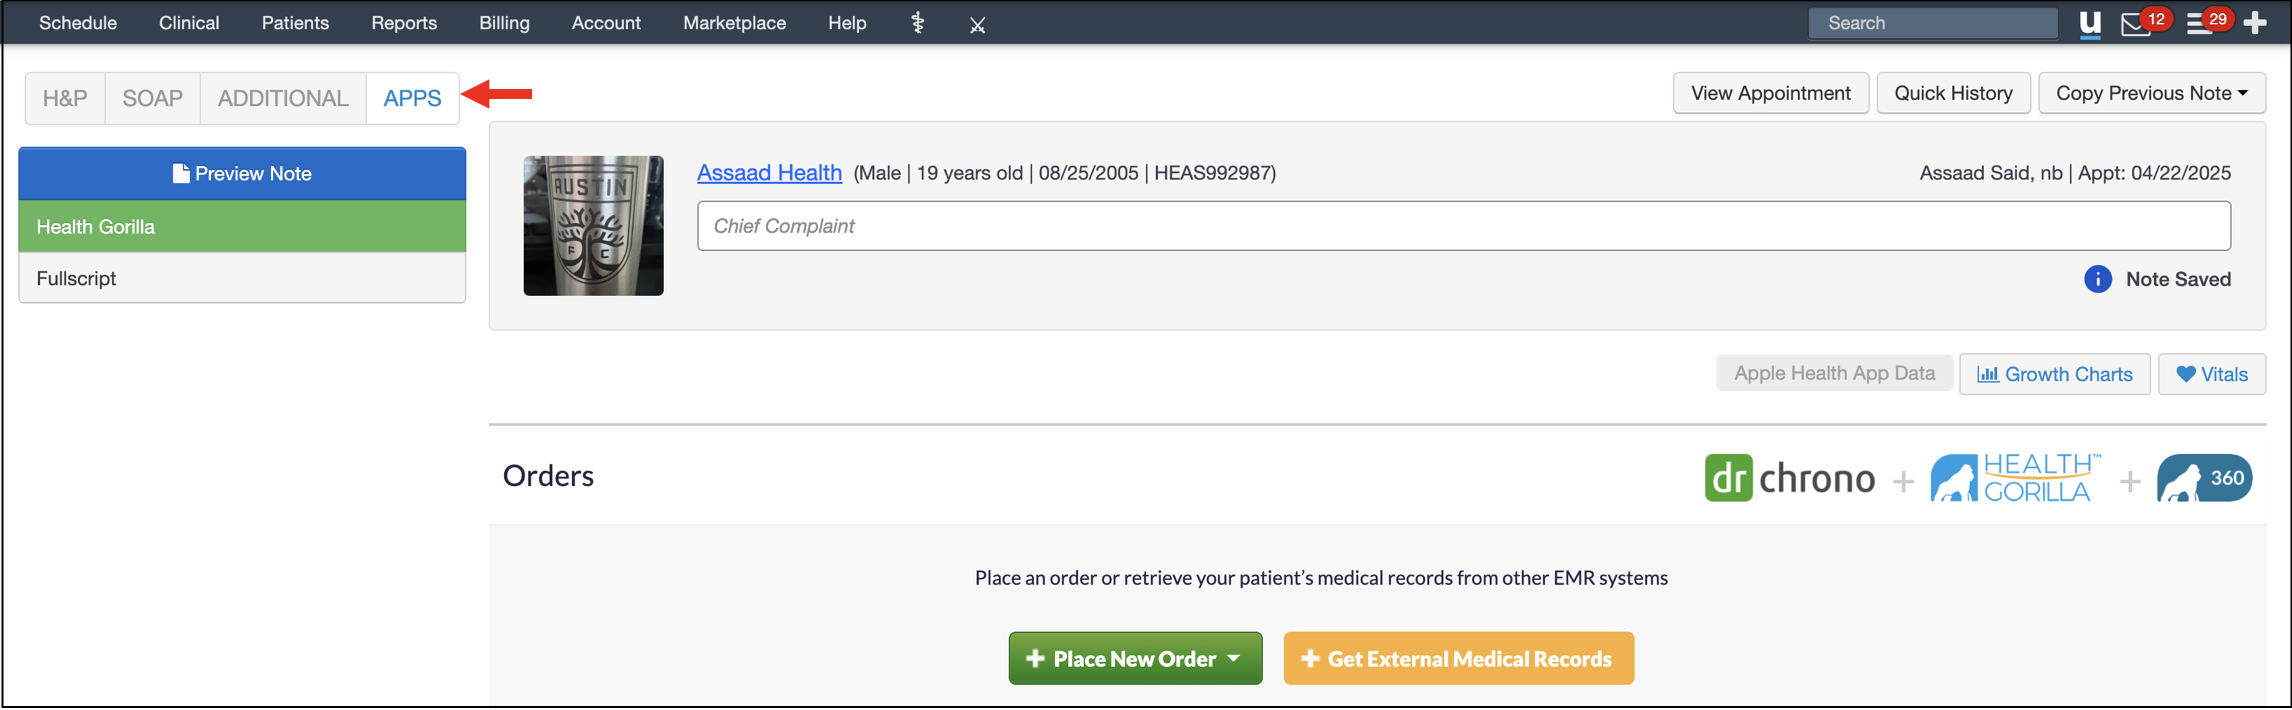The width and height of the screenshot is (2292, 710).
Task: Click the Health Gorilla 360 badge logo
Action: [2203, 478]
